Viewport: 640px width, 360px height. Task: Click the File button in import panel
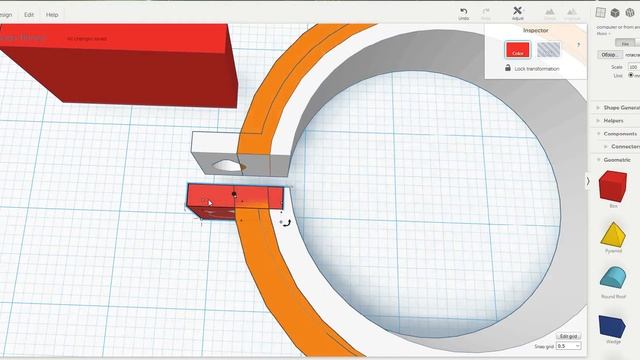coord(625,43)
